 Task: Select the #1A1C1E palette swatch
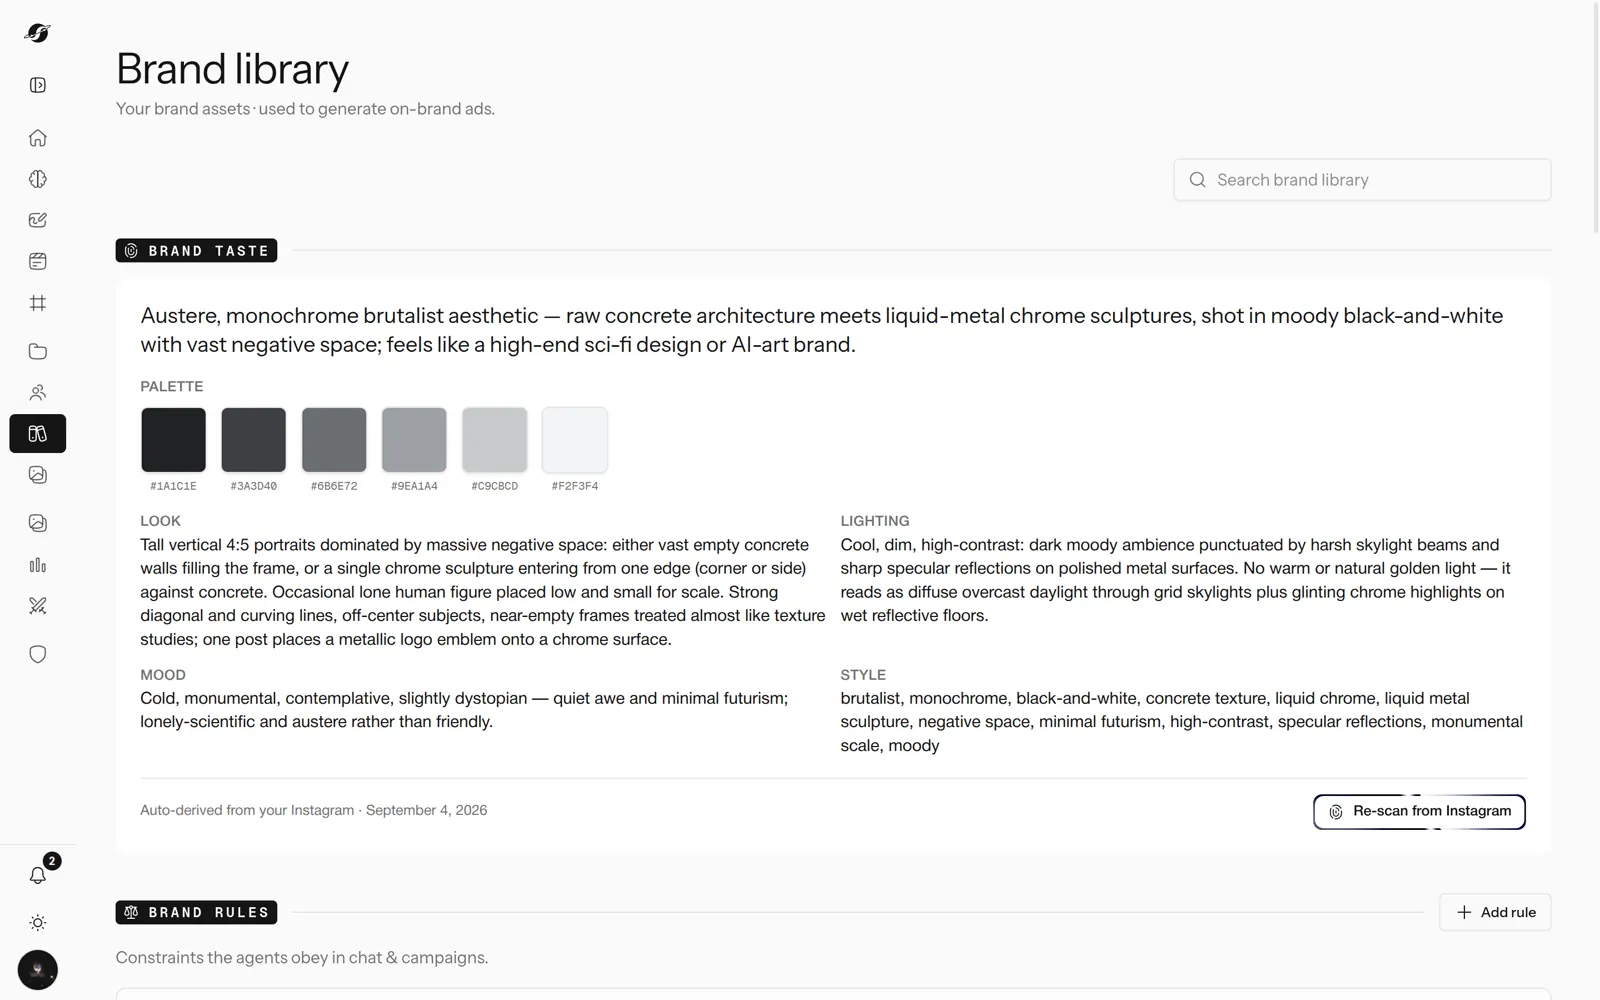[x=173, y=440]
